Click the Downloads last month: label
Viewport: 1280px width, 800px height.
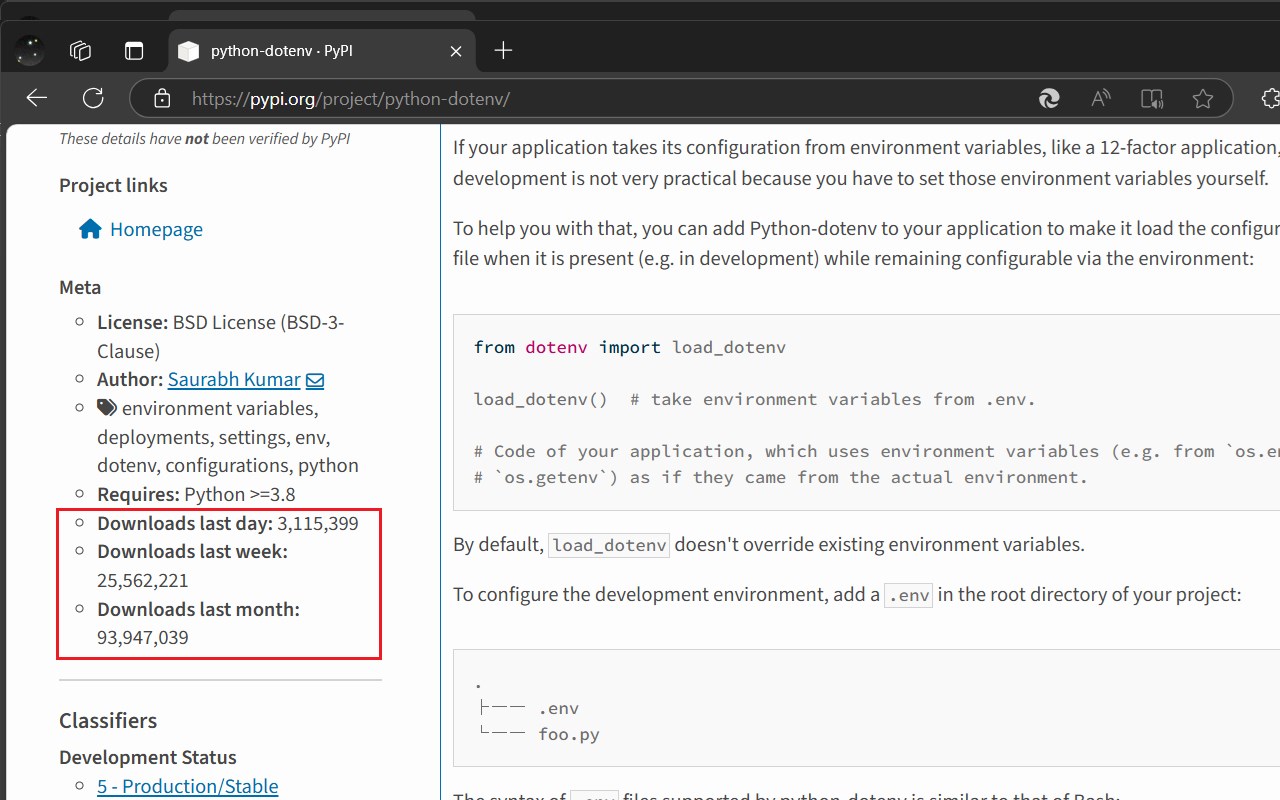pyautogui.click(x=198, y=609)
